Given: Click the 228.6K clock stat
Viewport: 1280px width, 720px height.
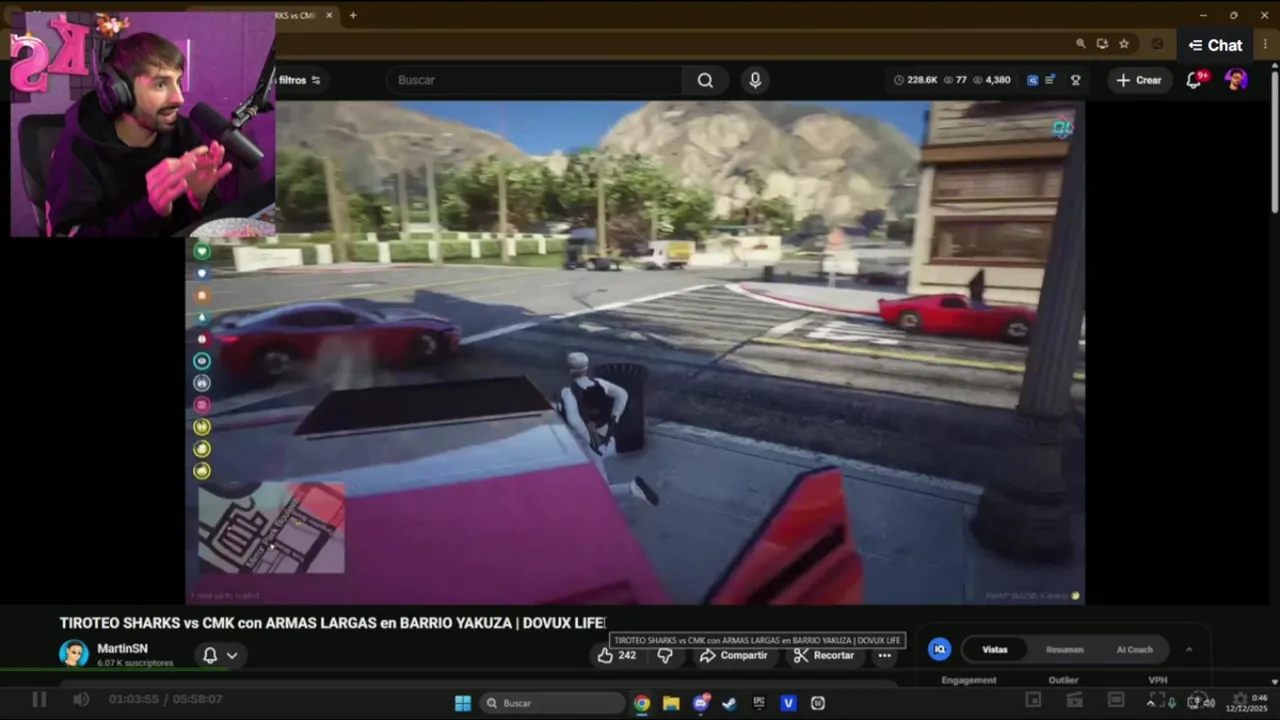Looking at the screenshot, I should pyautogui.click(x=915, y=80).
